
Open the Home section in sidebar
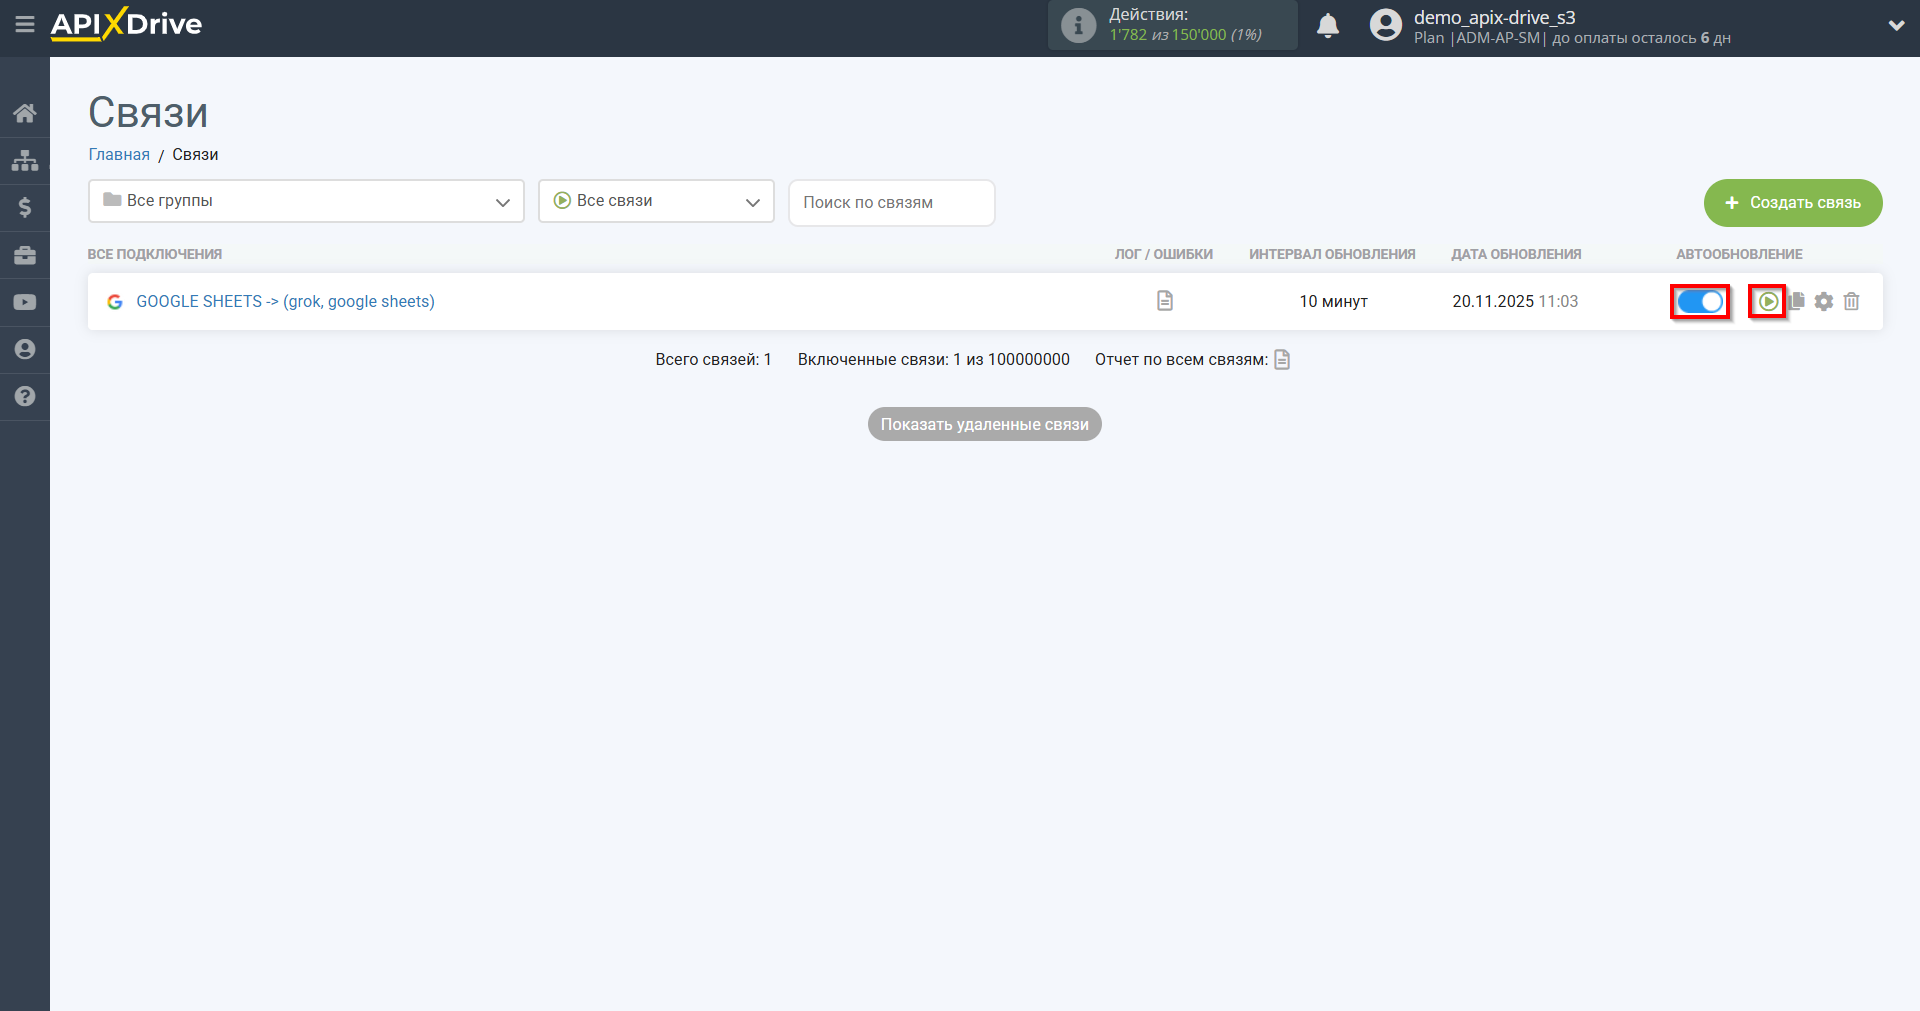pyautogui.click(x=25, y=113)
